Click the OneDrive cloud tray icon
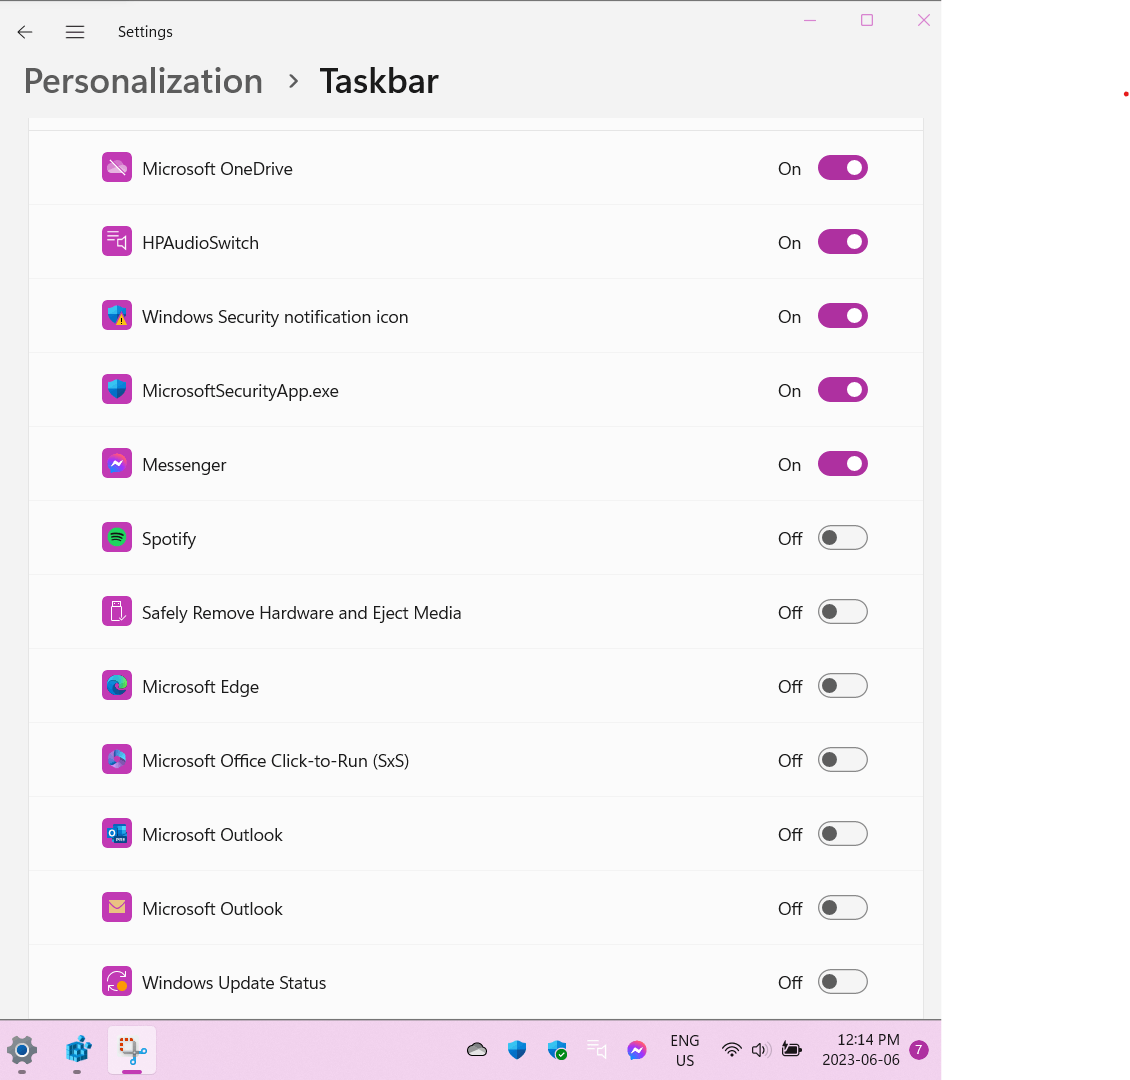The image size is (1130, 1080). pos(477,1050)
